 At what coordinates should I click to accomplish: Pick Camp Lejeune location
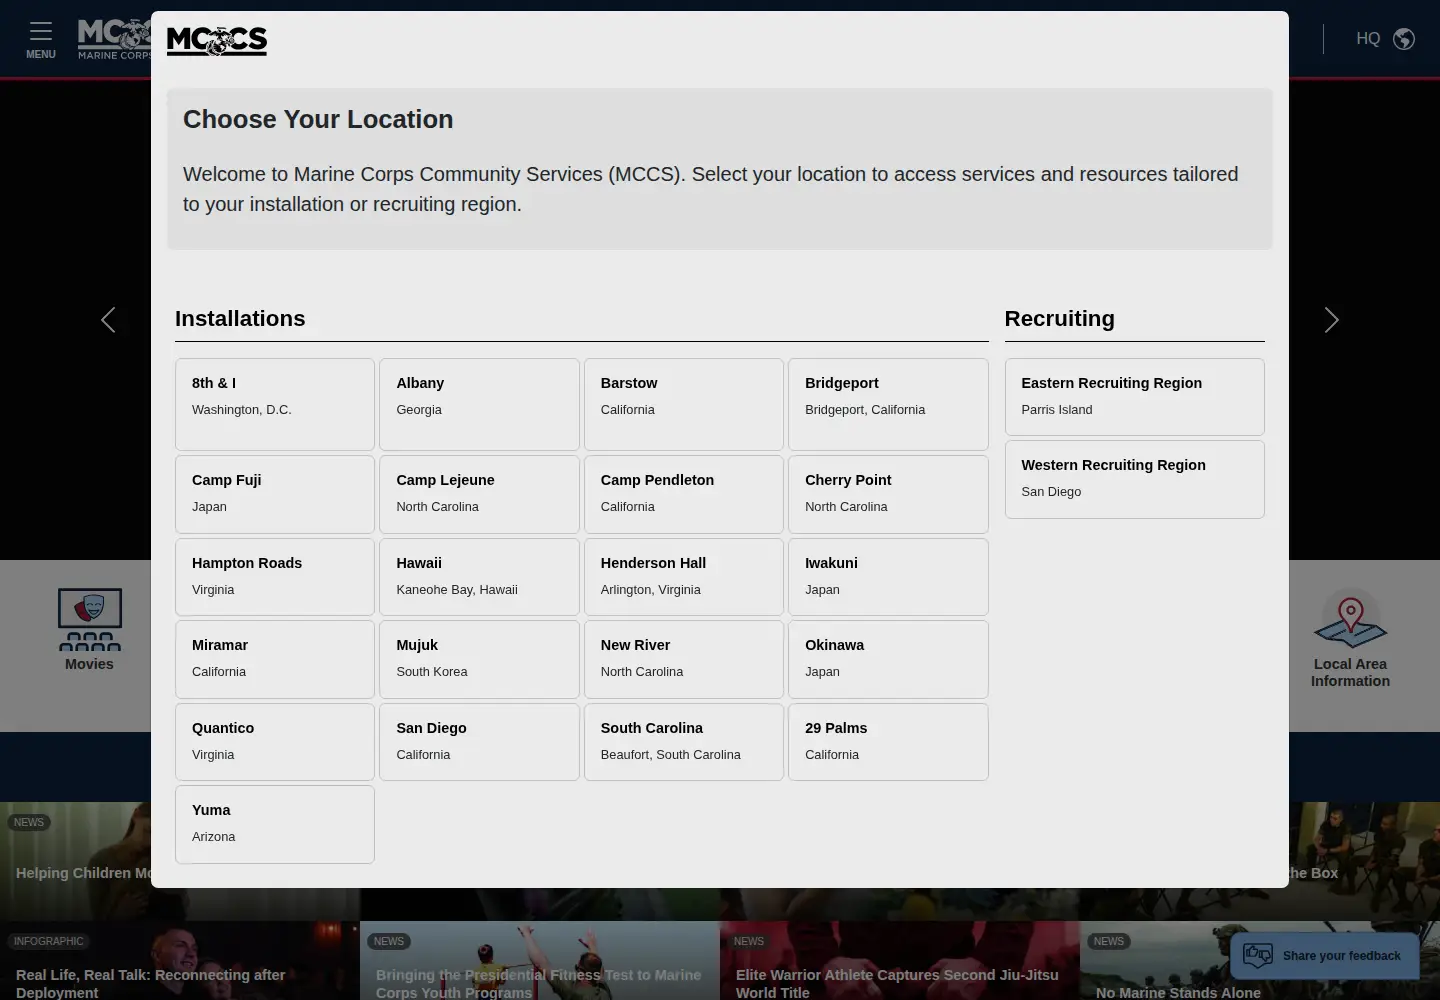pyautogui.click(x=479, y=494)
